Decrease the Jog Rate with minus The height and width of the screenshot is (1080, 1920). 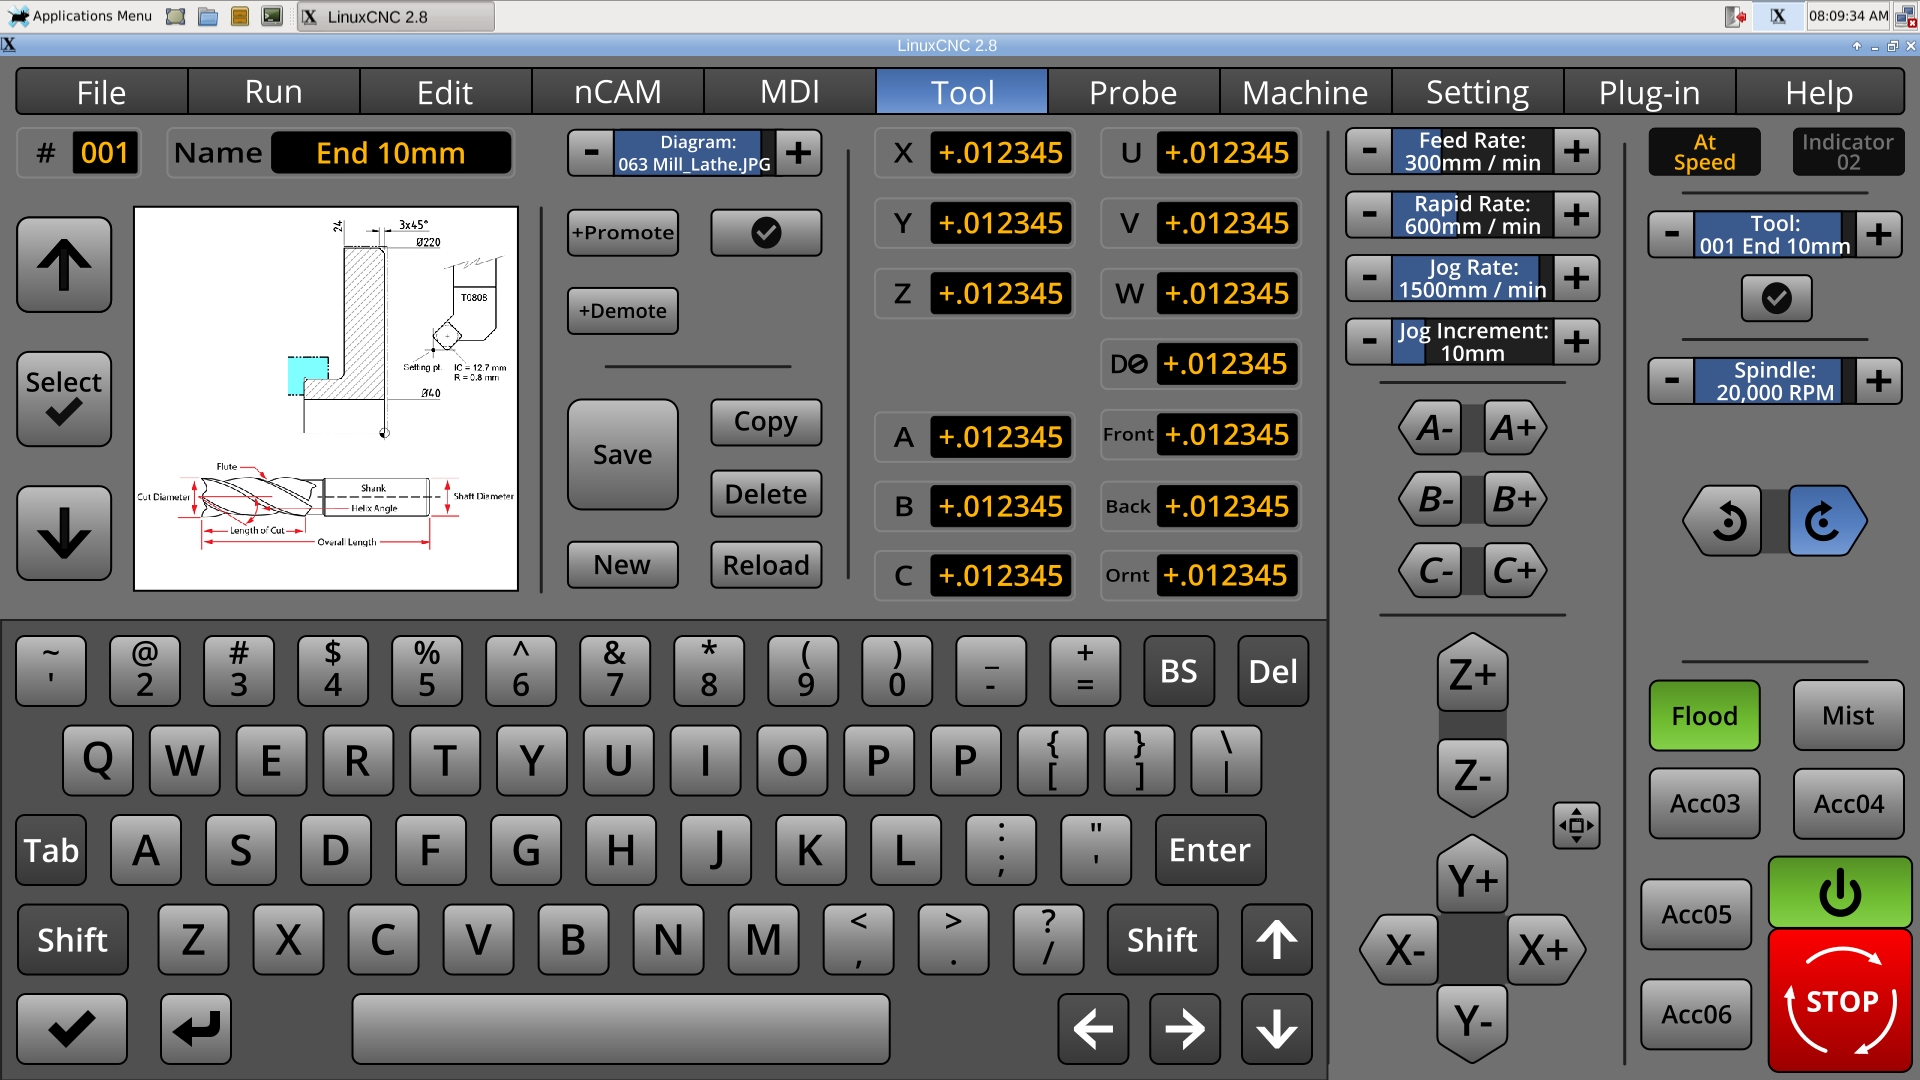pos(1369,279)
